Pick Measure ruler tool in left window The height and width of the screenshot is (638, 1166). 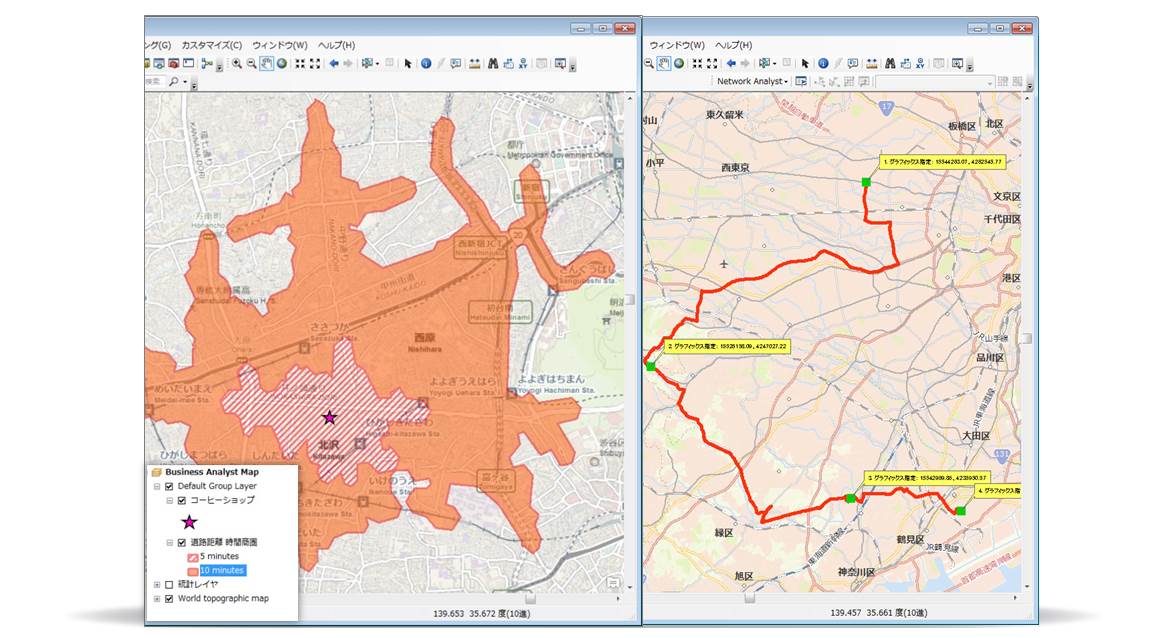point(474,63)
